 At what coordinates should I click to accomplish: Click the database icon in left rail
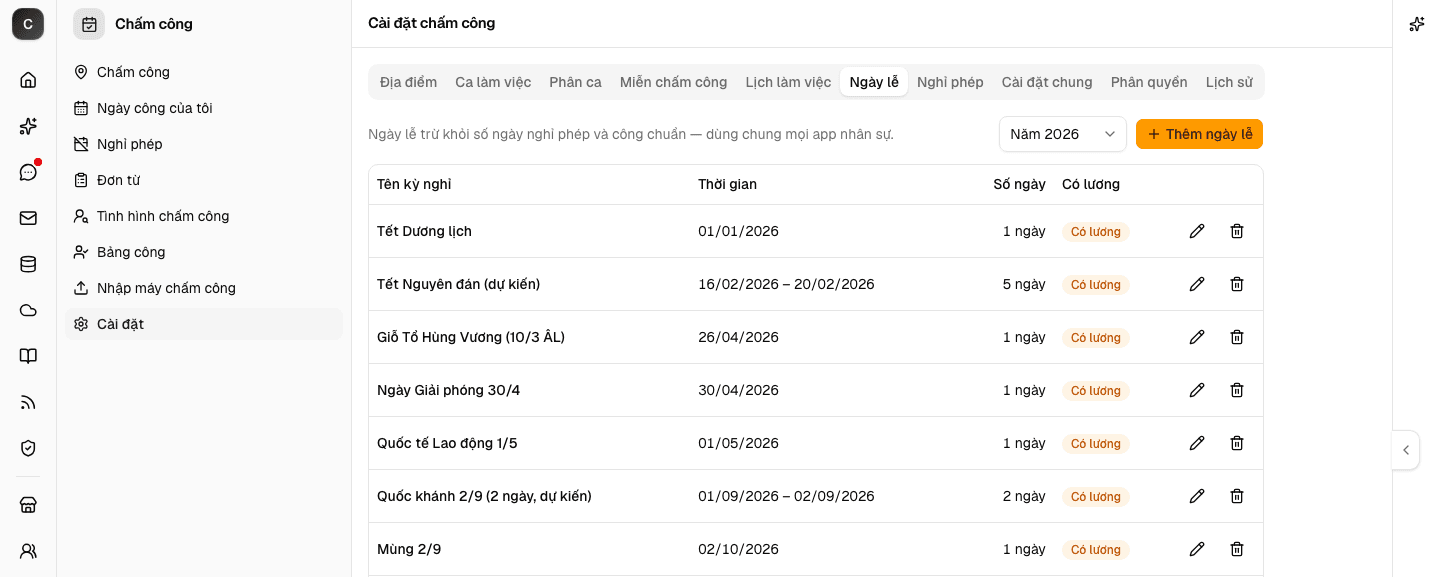28,264
